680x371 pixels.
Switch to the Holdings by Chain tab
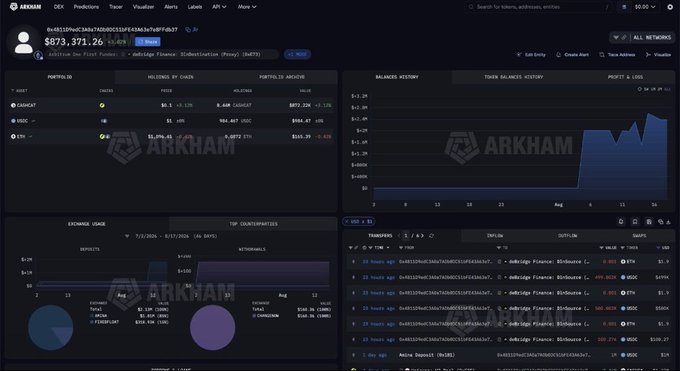(x=170, y=77)
